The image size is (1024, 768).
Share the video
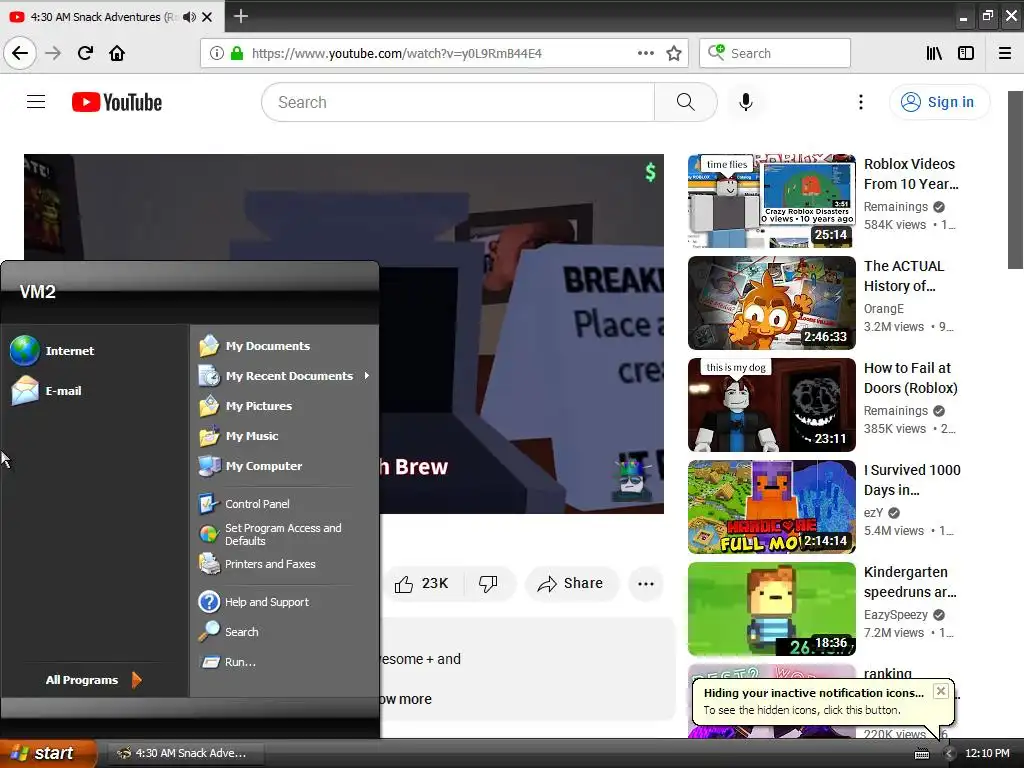pos(570,583)
